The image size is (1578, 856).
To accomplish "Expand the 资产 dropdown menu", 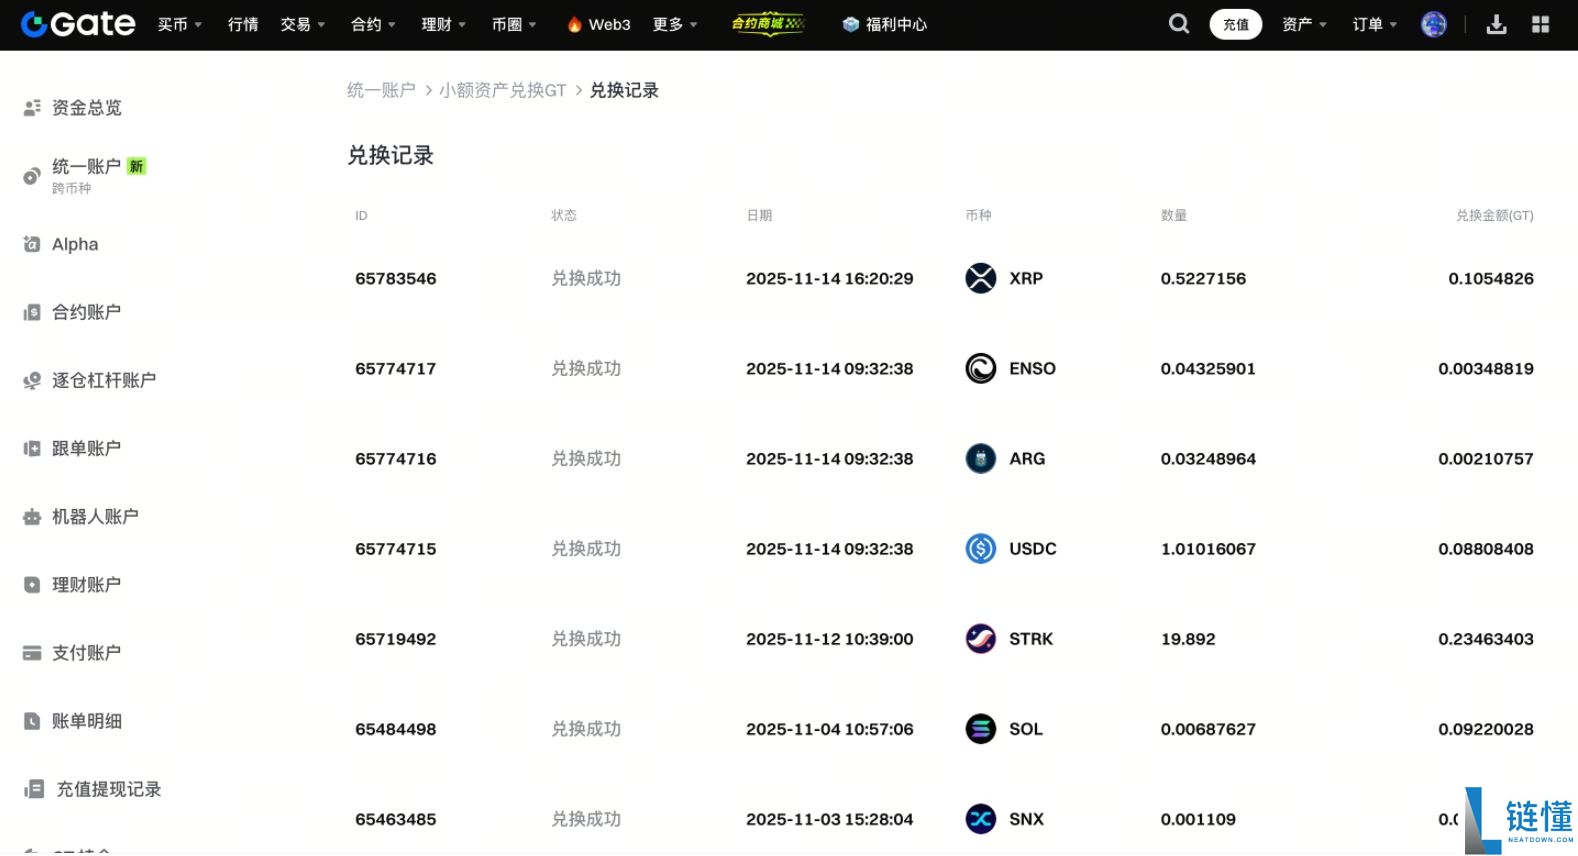I will (x=1305, y=24).
